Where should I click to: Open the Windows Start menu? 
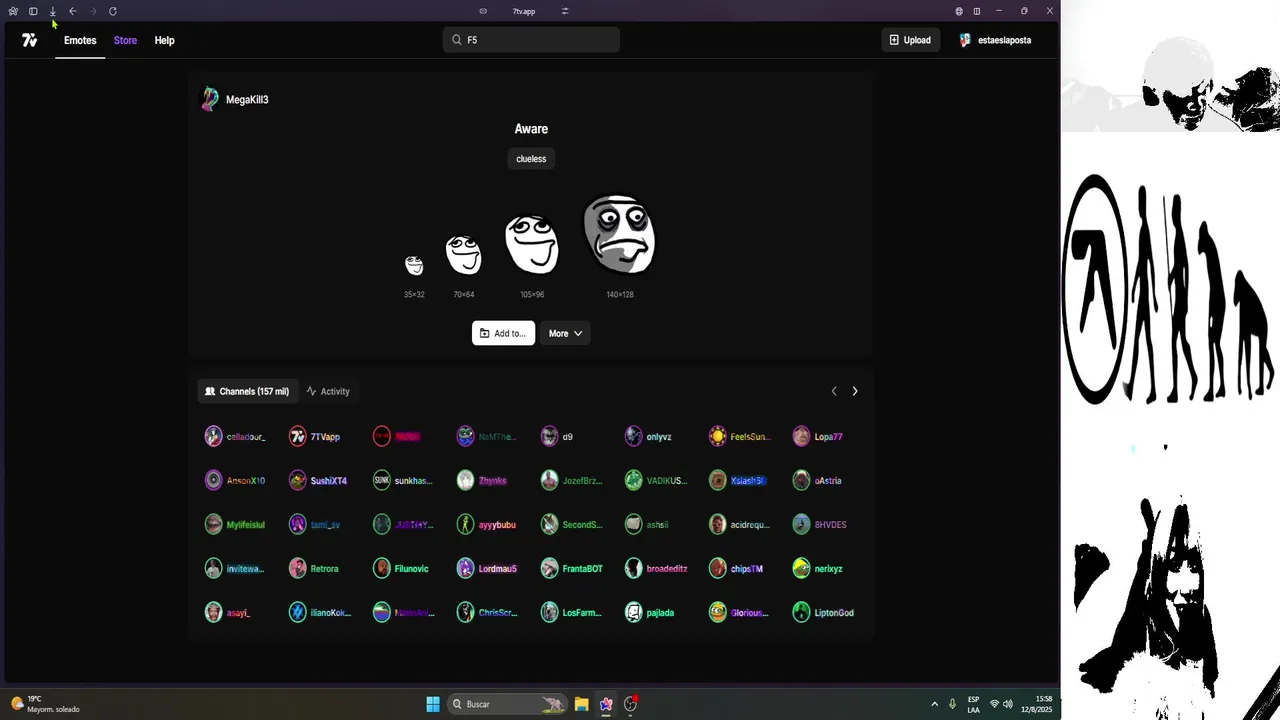[x=433, y=704]
